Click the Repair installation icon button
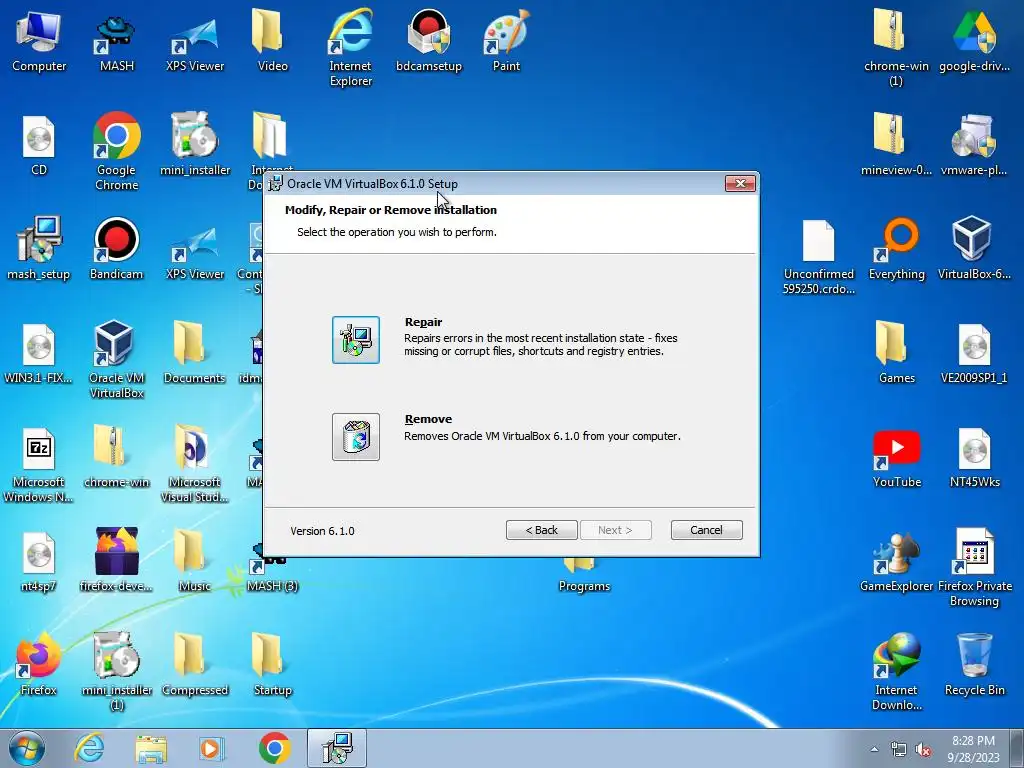 (x=355, y=340)
